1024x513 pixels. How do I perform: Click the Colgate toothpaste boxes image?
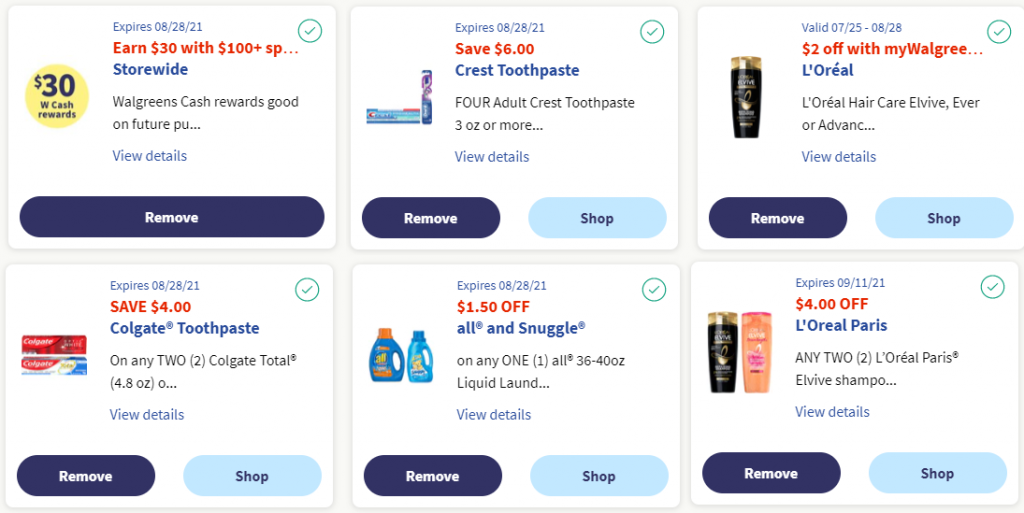54,355
